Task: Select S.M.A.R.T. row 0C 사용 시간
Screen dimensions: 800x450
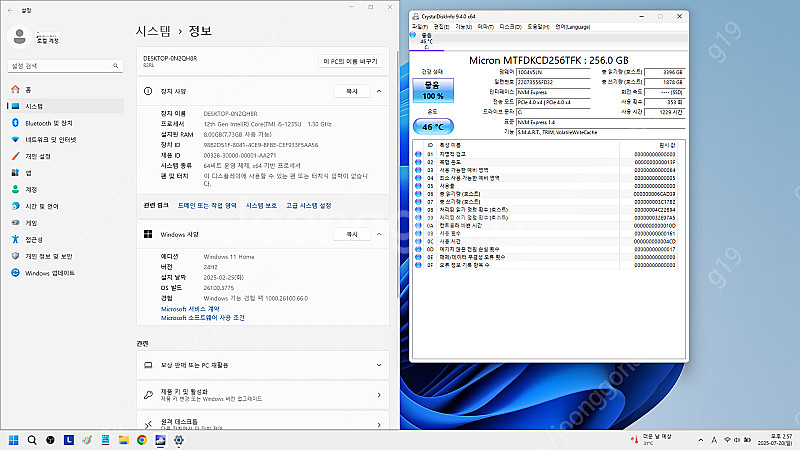Action: [546, 241]
